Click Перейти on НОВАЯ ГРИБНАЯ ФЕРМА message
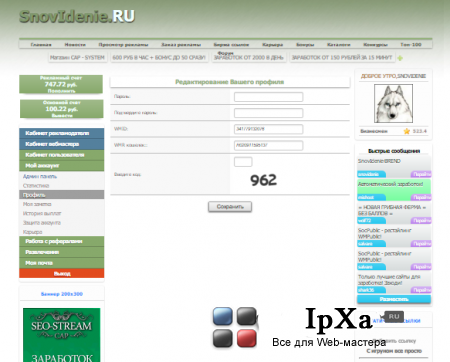The height and width of the screenshot is (362, 450). pos(421,221)
